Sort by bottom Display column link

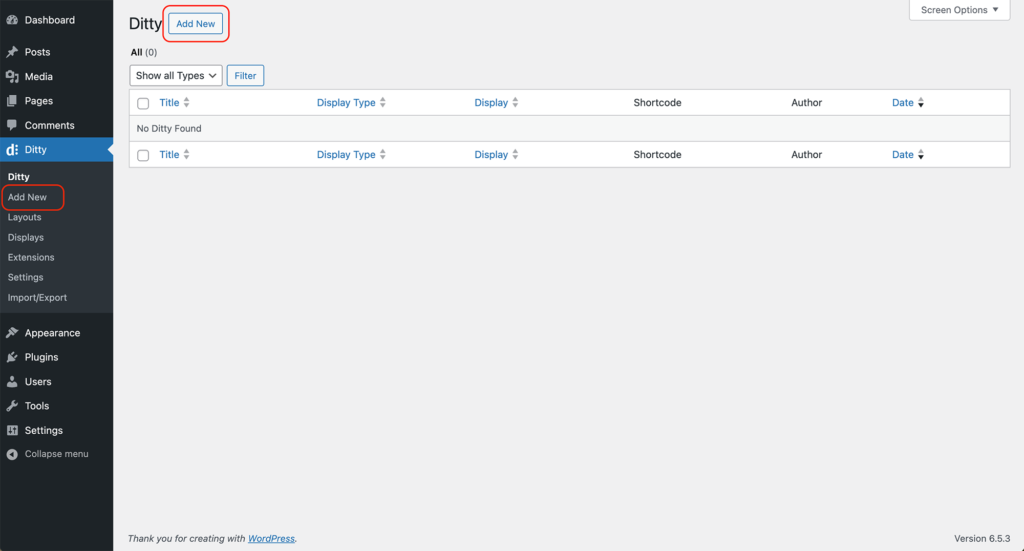tap(491, 155)
